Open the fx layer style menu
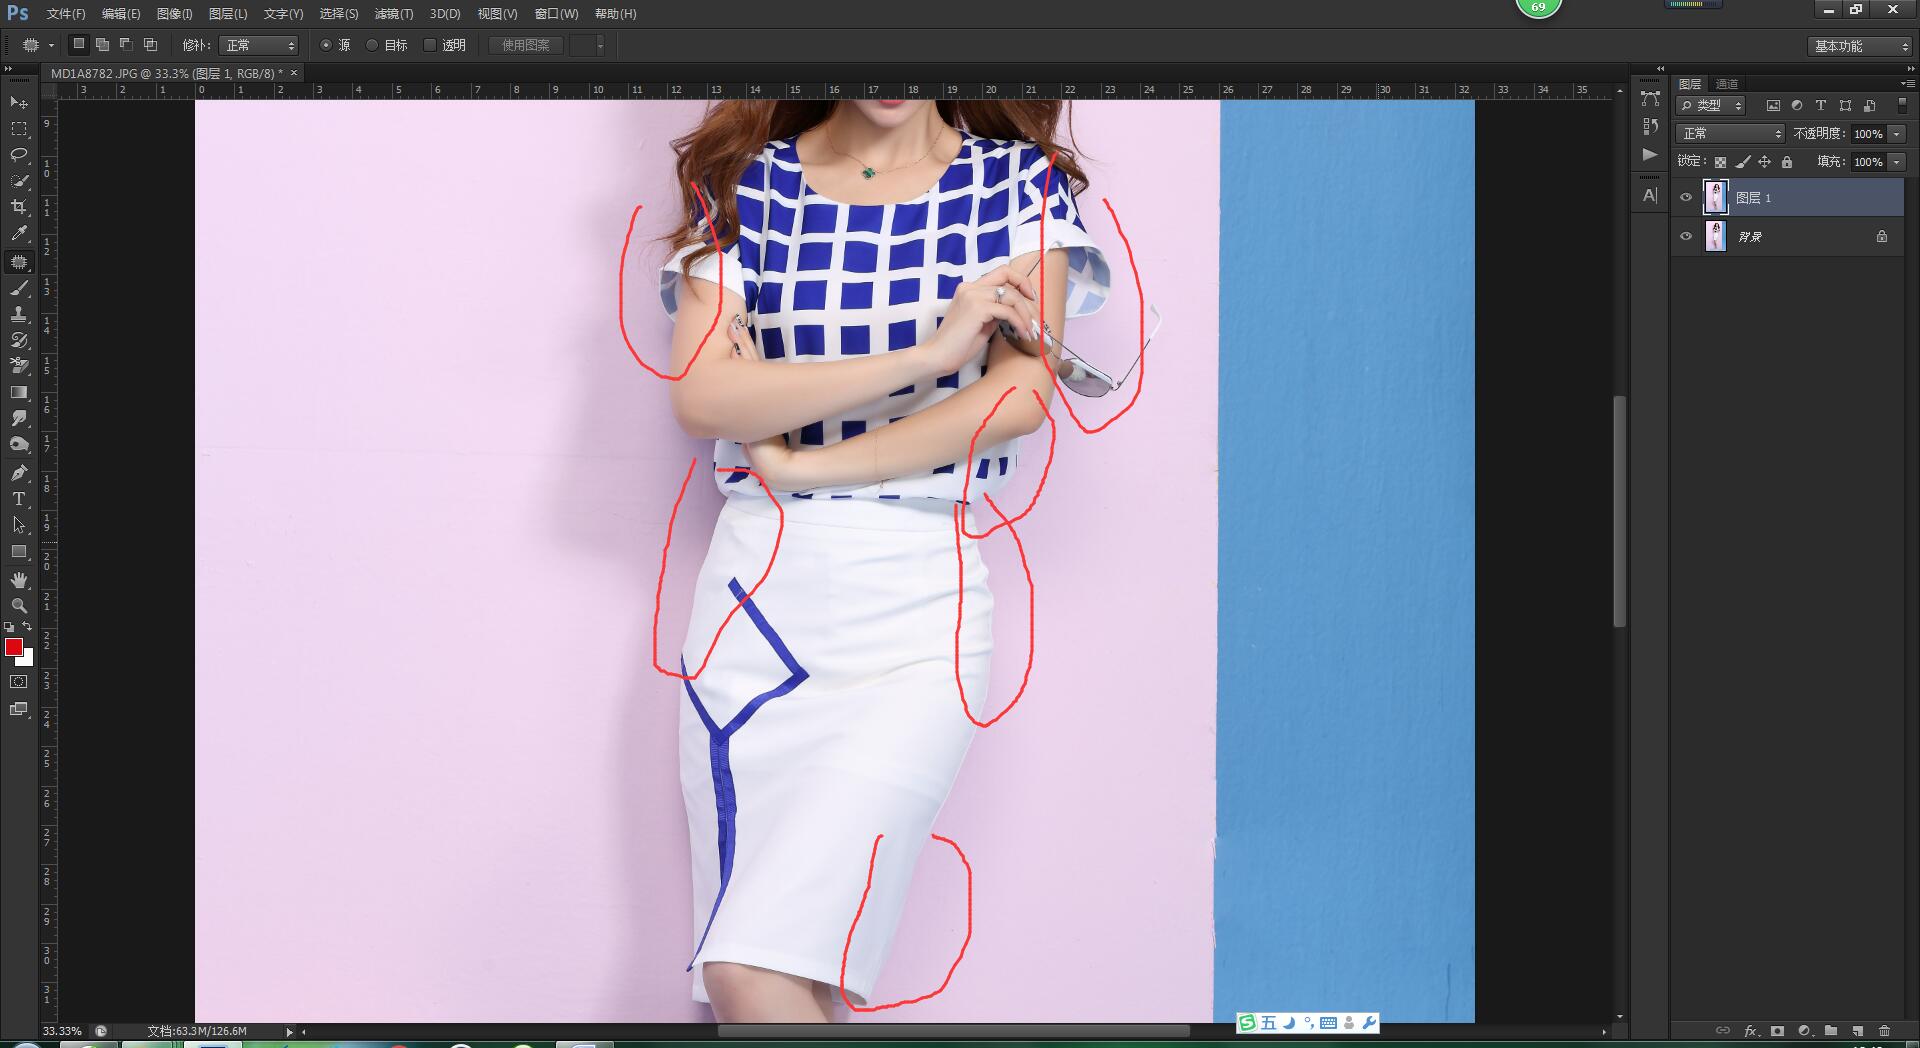 tap(1751, 1030)
